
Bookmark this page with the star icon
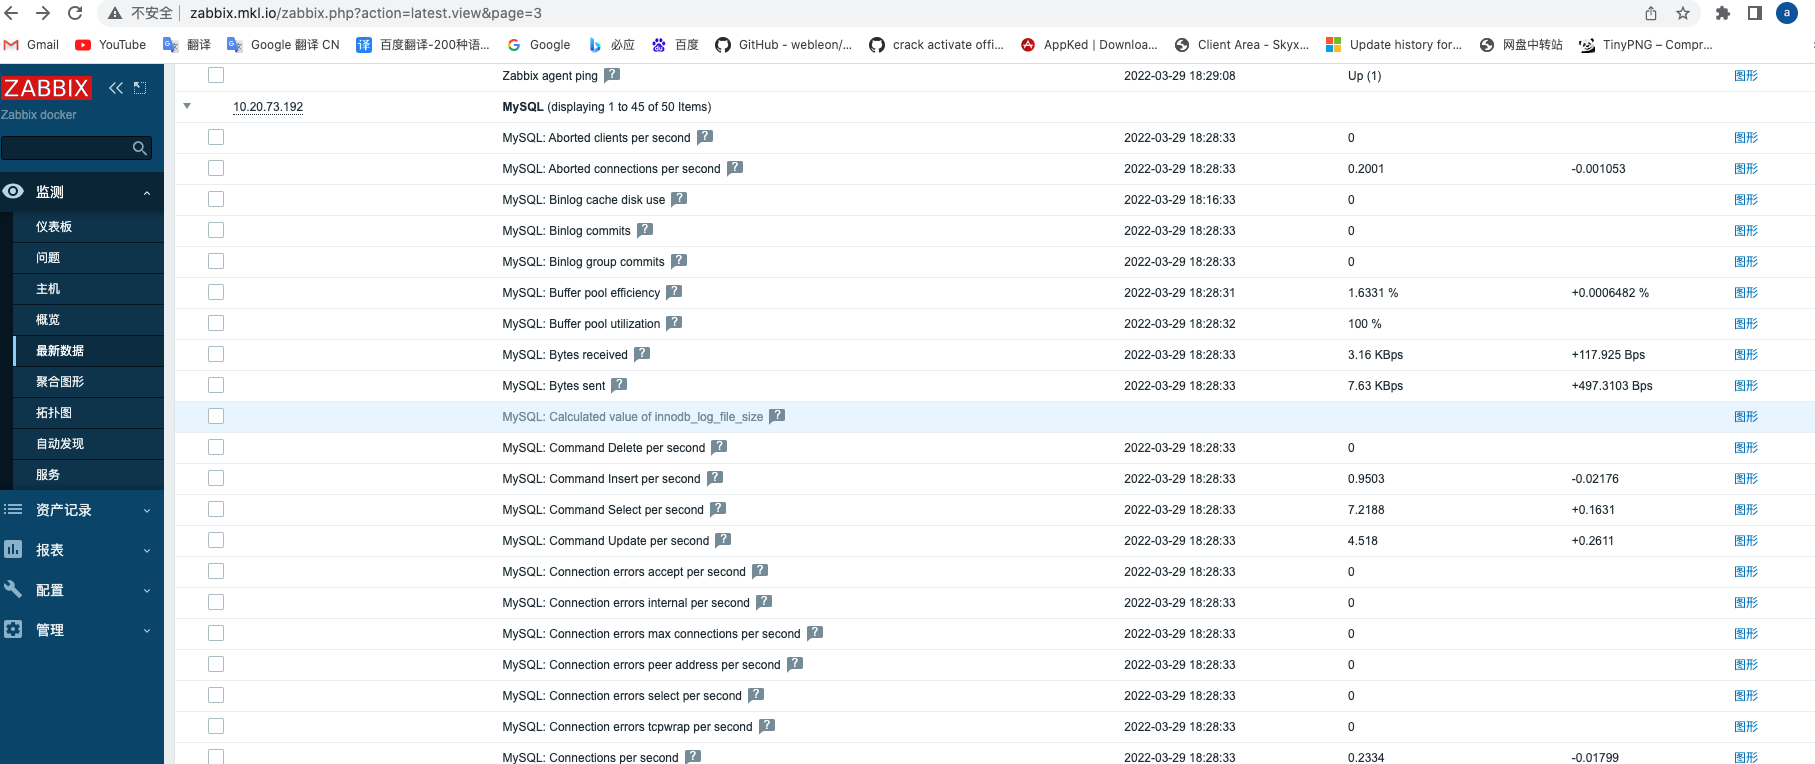click(x=1683, y=13)
